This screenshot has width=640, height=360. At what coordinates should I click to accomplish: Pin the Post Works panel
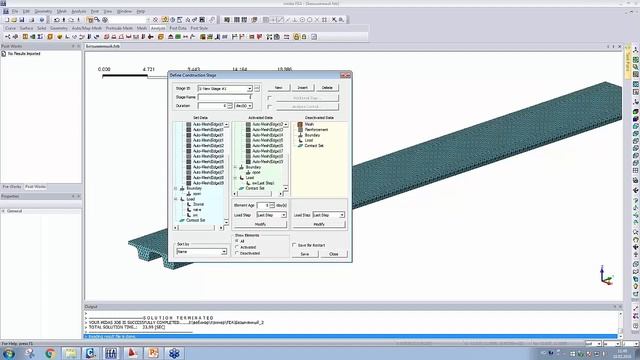(x=73, y=46)
